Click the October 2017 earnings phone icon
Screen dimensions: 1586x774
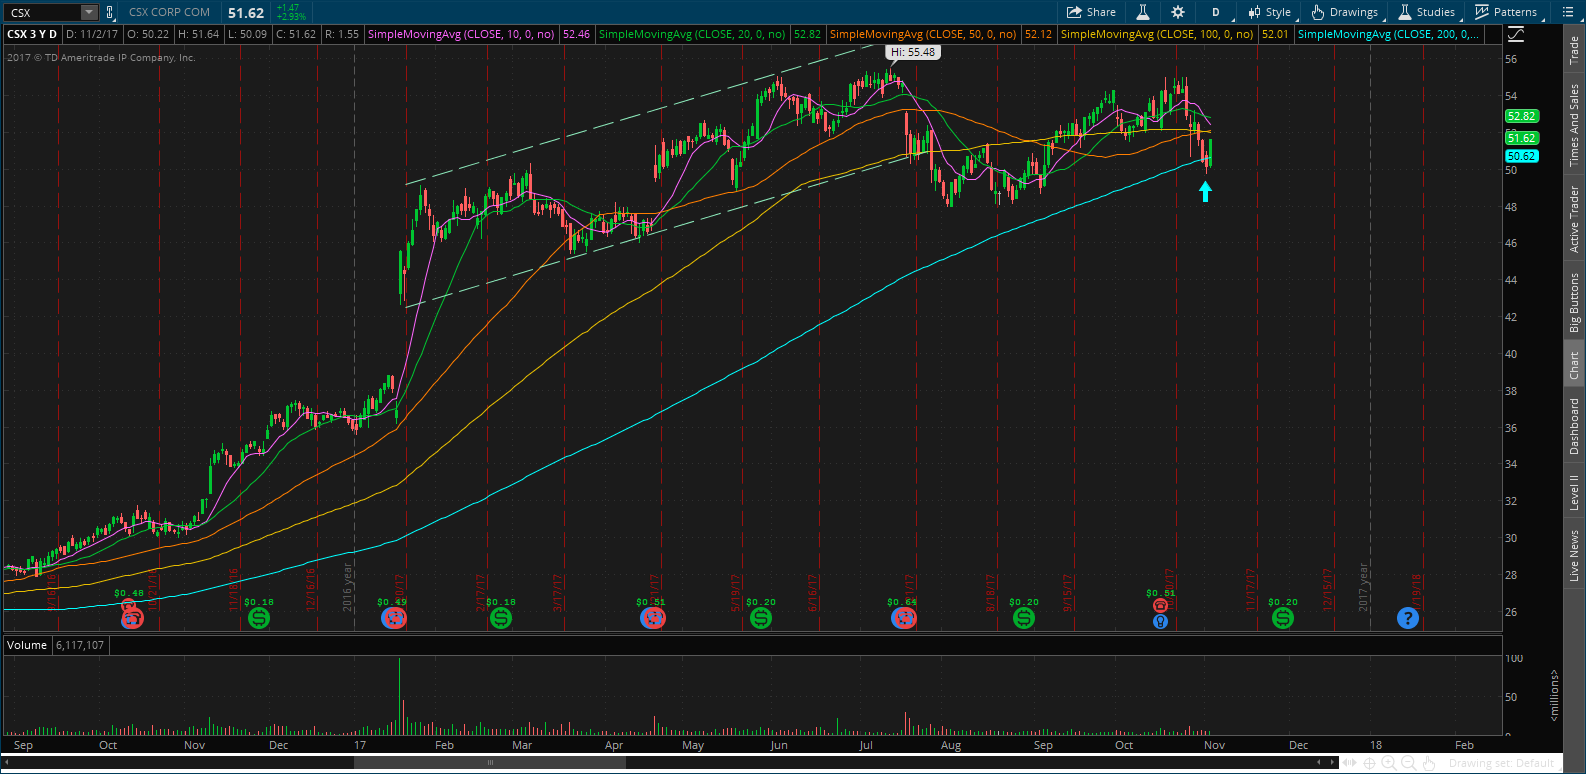tap(1160, 605)
